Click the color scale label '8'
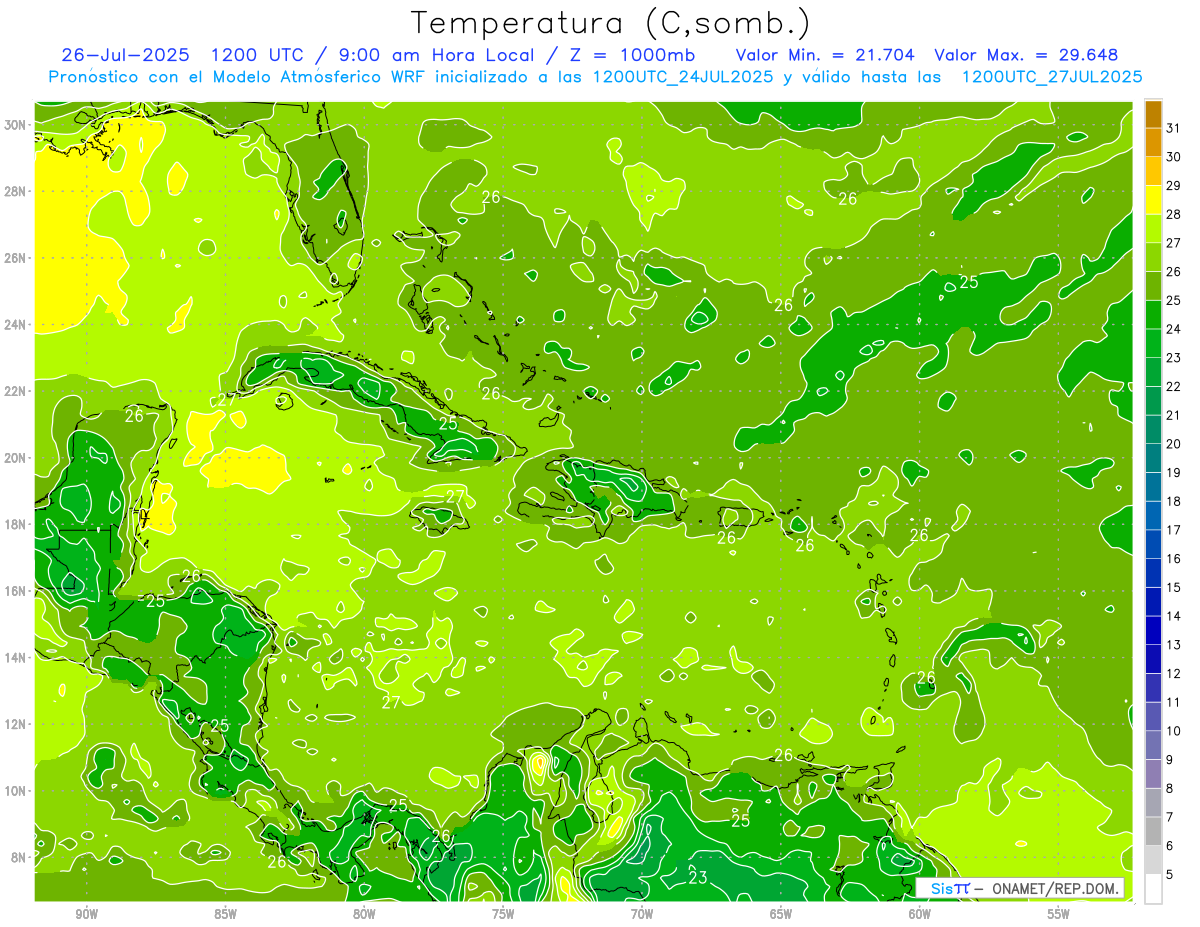 click(x=1169, y=788)
